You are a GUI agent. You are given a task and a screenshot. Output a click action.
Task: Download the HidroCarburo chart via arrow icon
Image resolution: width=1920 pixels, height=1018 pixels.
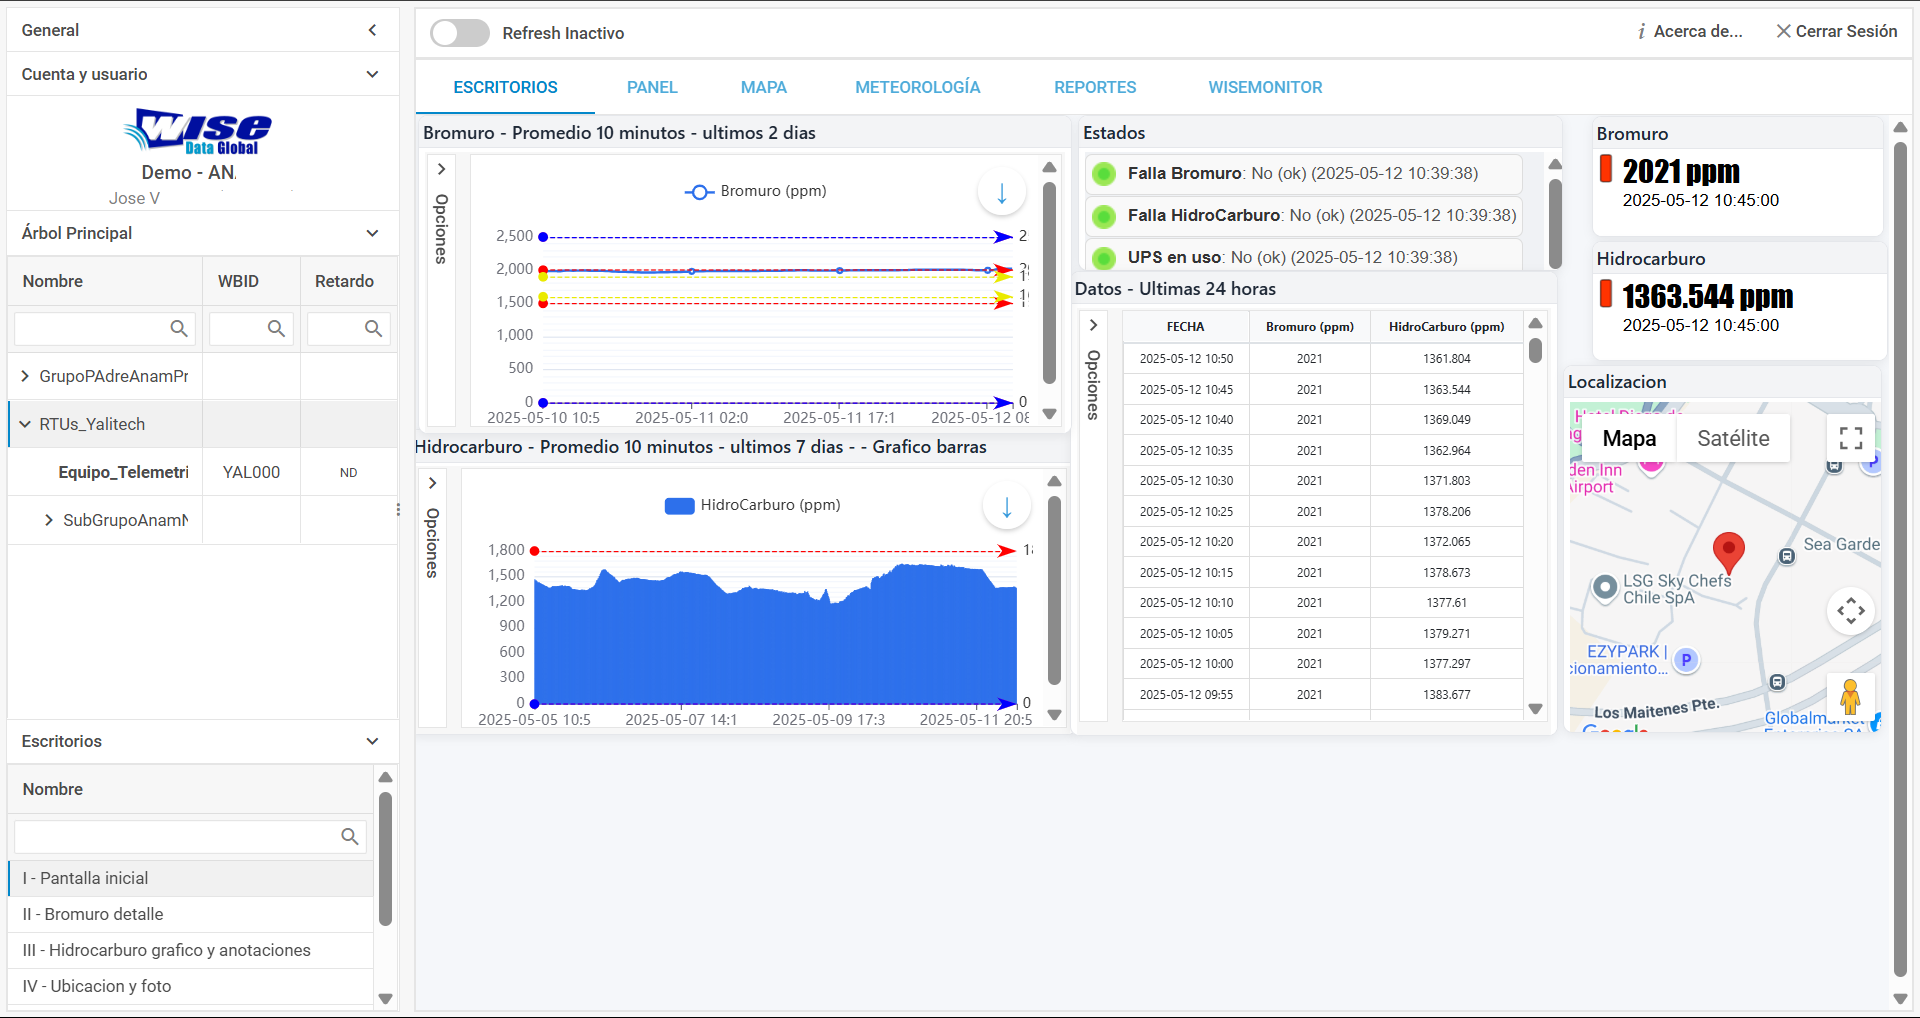point(1007,506)
